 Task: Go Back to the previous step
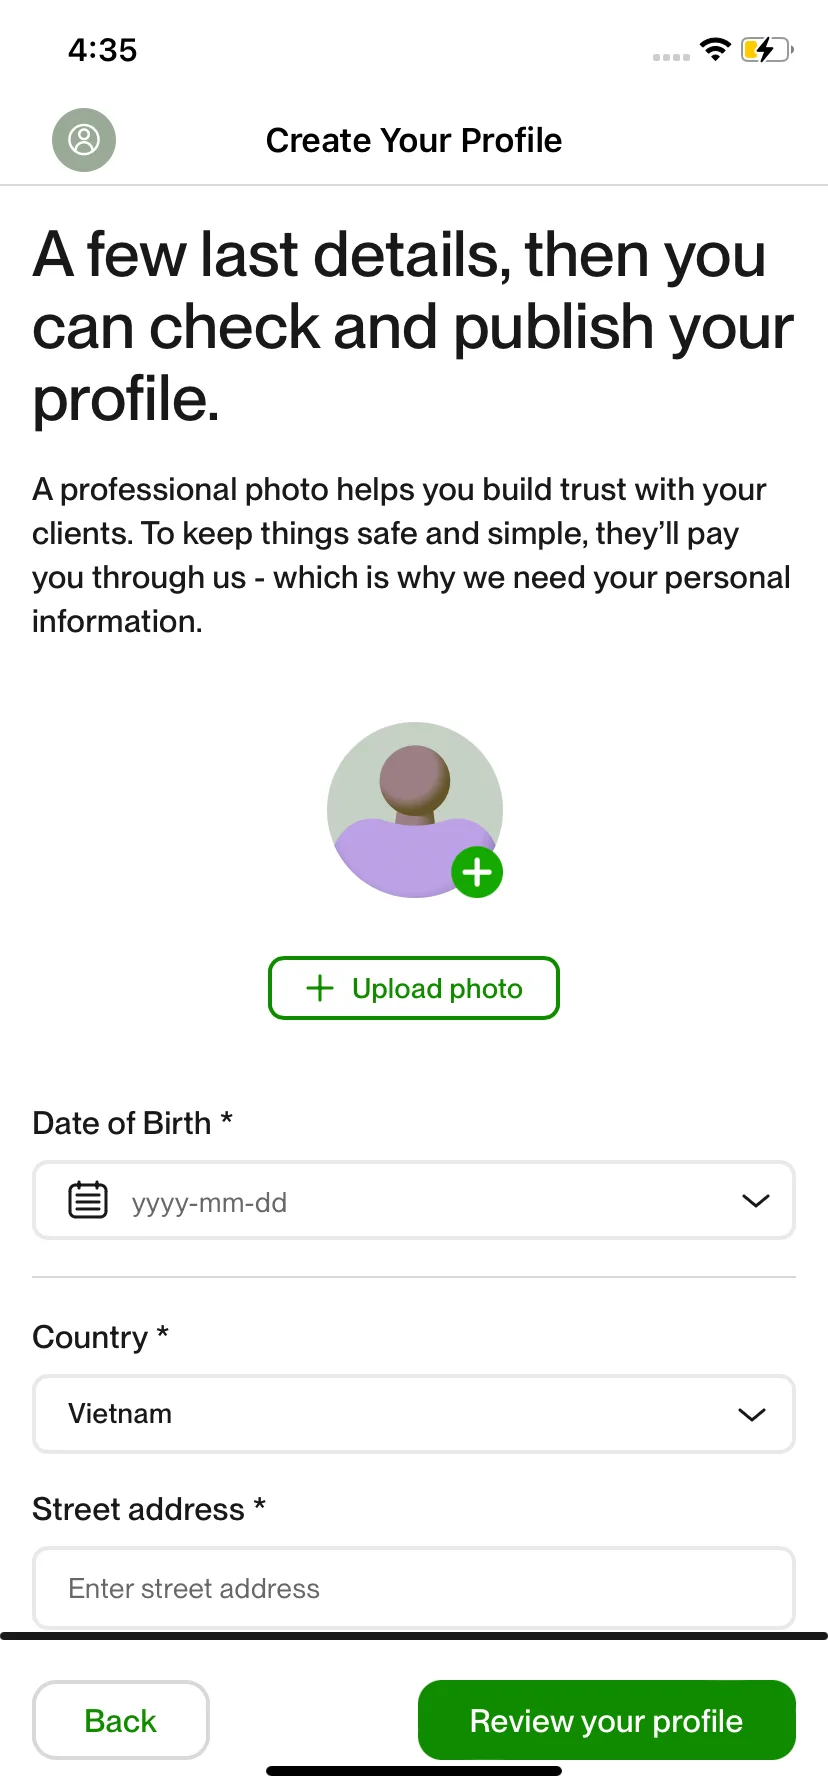121,1720
